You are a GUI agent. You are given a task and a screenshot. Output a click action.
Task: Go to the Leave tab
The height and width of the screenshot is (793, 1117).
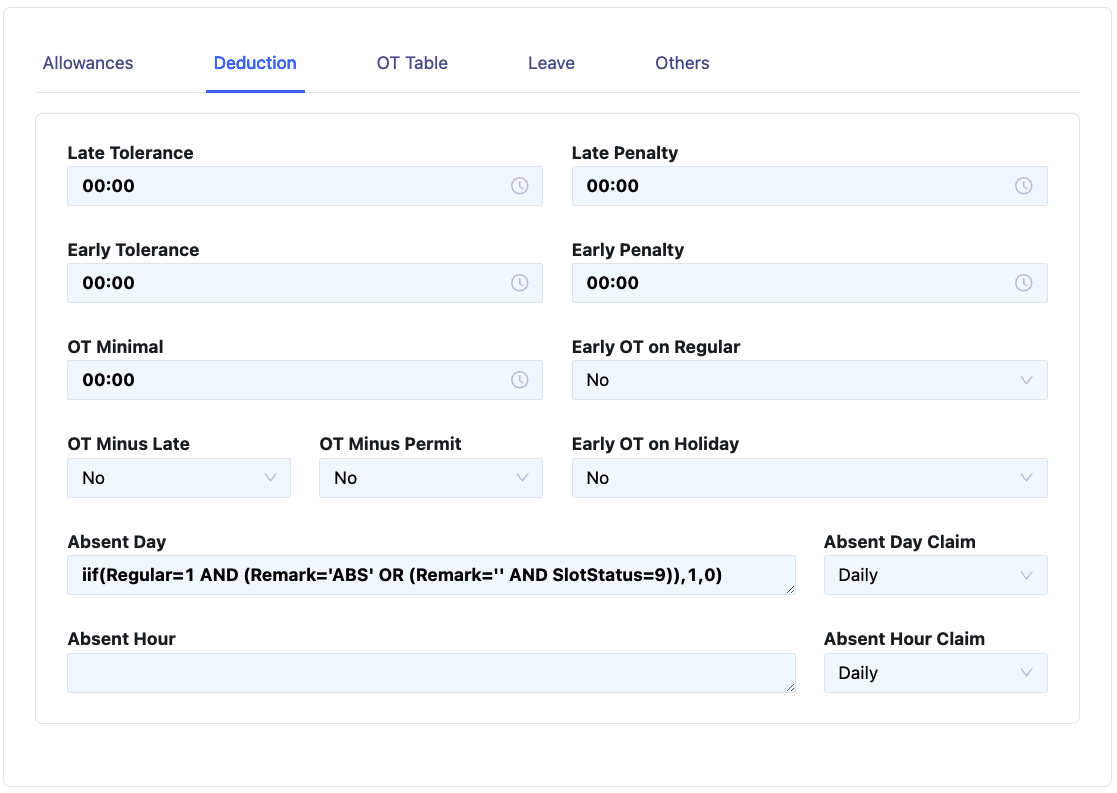(x=551, y=63)
